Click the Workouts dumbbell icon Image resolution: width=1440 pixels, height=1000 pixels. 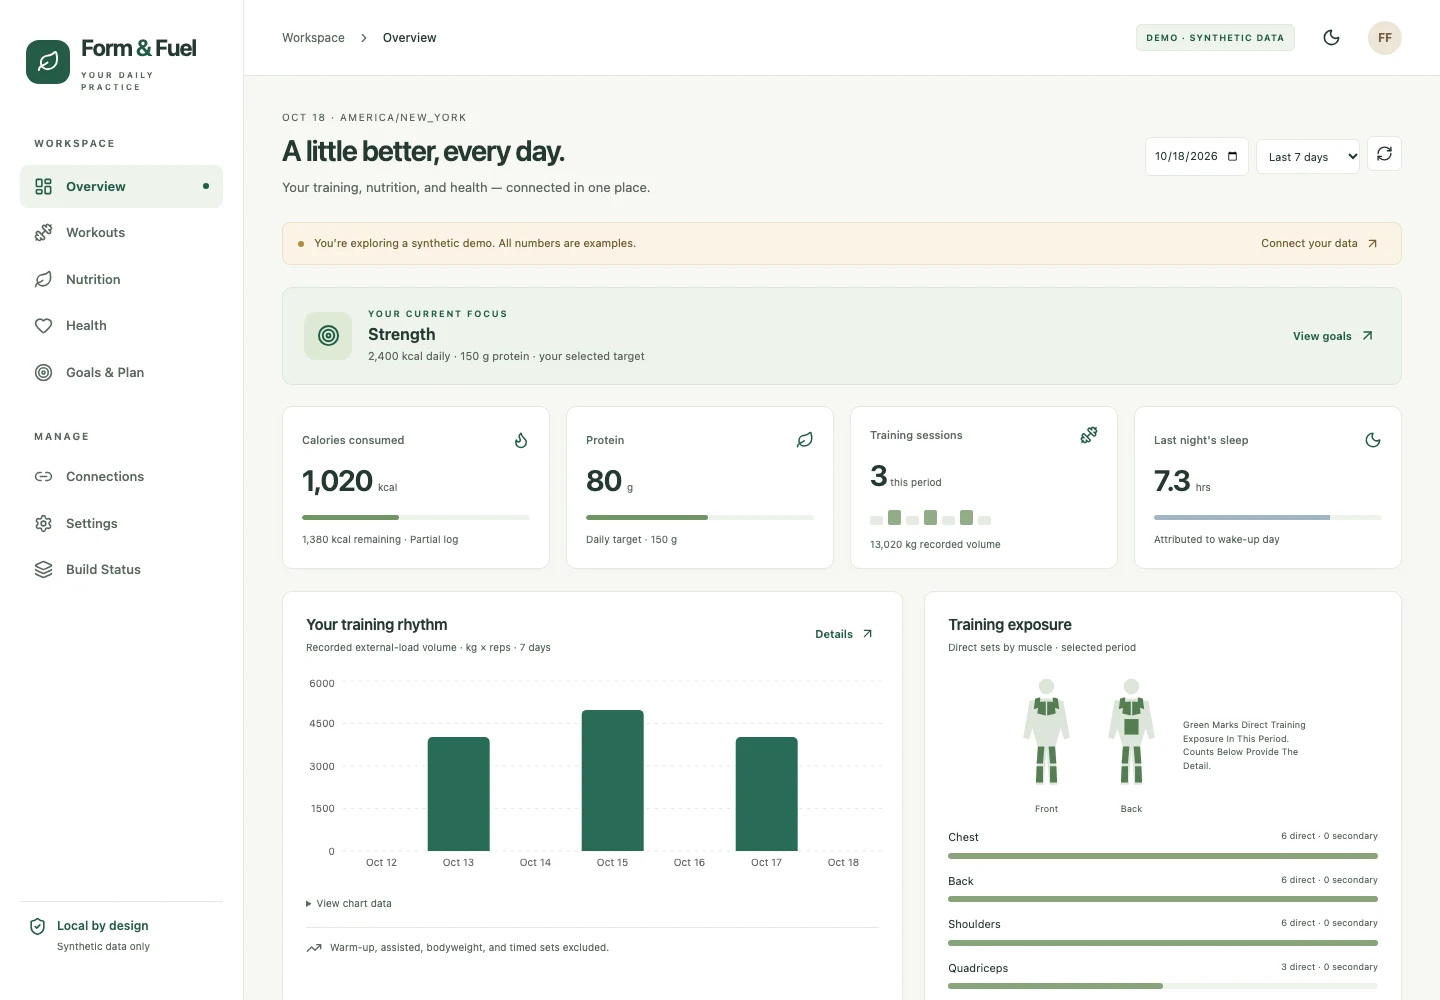click(x=43, y=233)
